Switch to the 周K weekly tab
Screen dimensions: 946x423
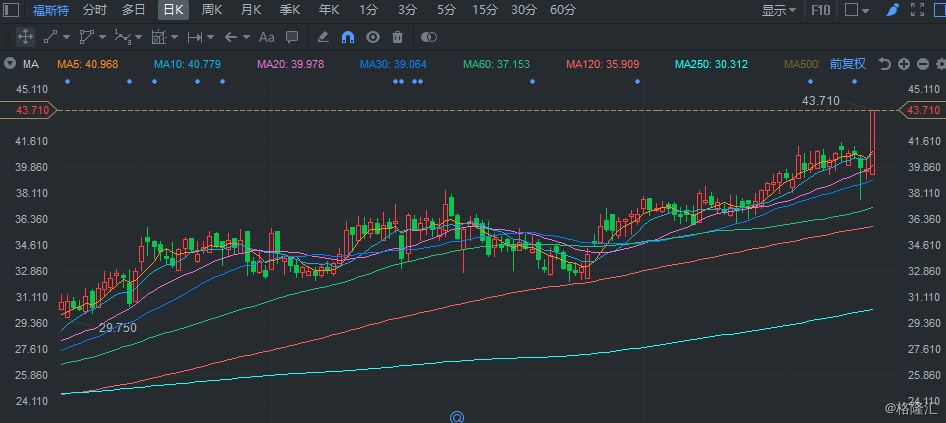[x=212, y=10]
